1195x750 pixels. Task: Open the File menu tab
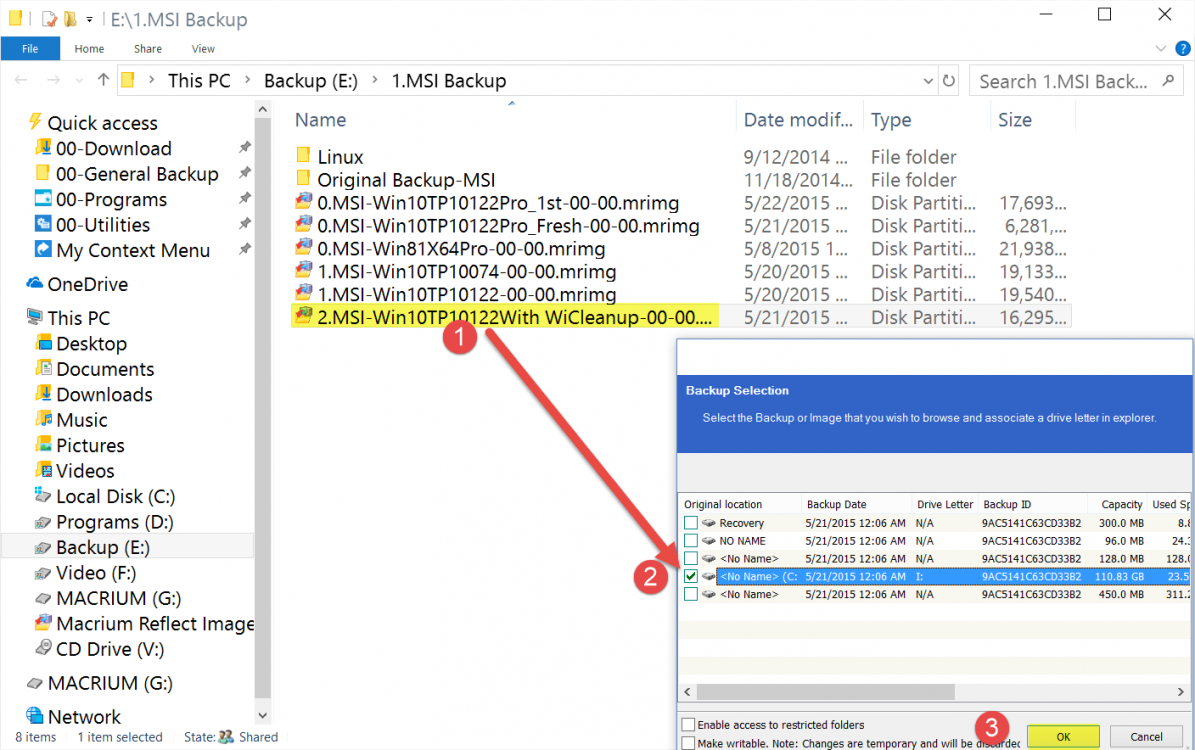coord(30,49)
